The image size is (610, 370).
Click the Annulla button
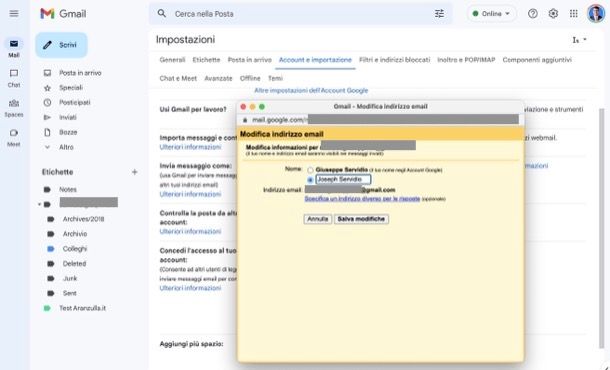(317, 219)
